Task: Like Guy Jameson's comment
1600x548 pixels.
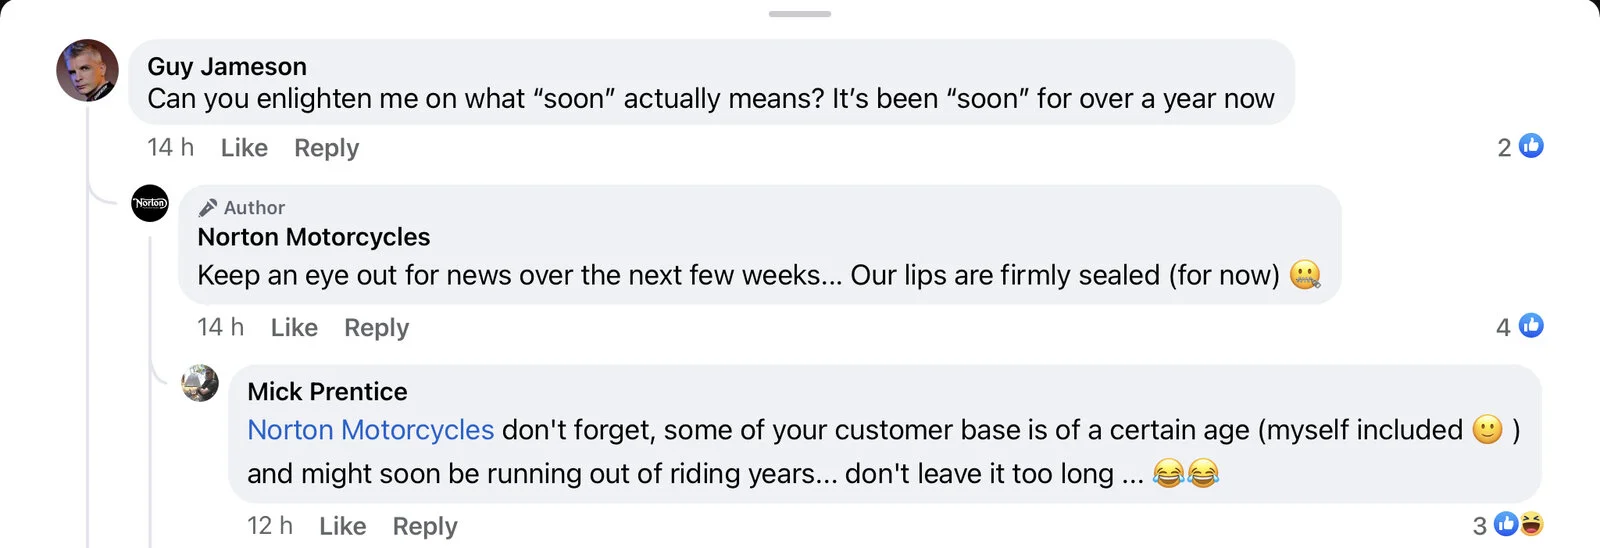Action: coord(244,148)
